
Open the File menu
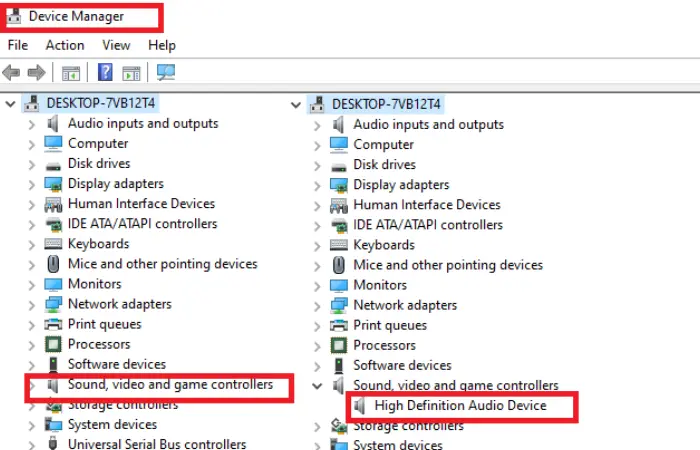[x=18, y=45]
